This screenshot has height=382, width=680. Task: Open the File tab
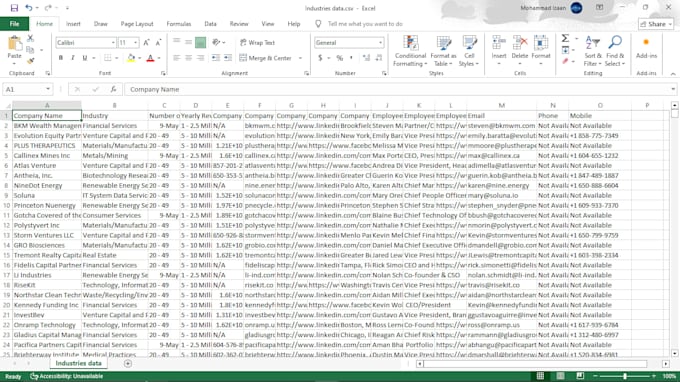[x=14, y=24]
